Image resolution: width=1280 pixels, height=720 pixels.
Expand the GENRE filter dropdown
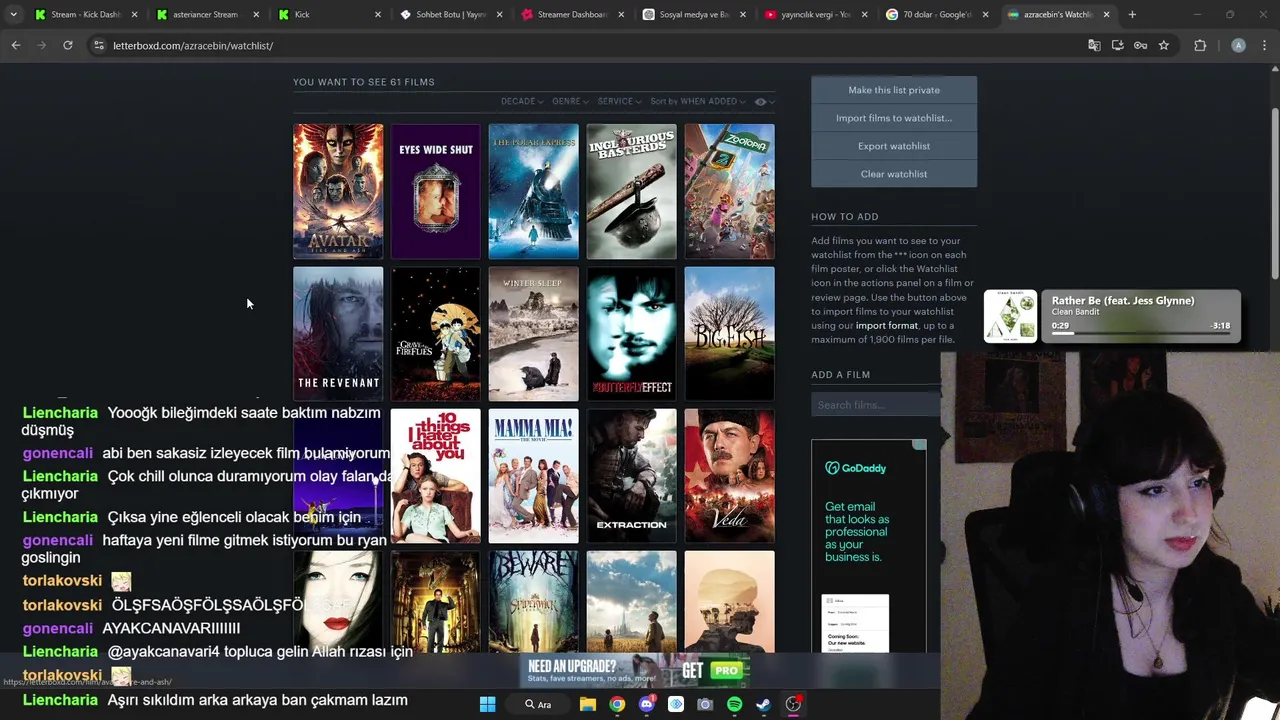click(569, 101)
